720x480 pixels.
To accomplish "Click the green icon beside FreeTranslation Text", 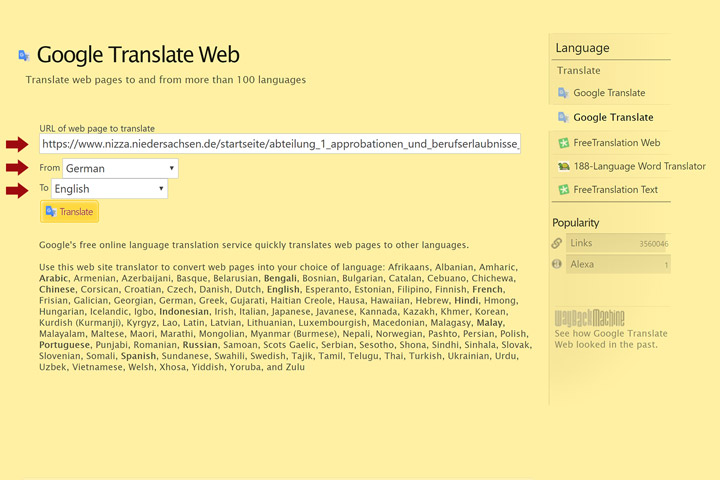I will point(564,189).
